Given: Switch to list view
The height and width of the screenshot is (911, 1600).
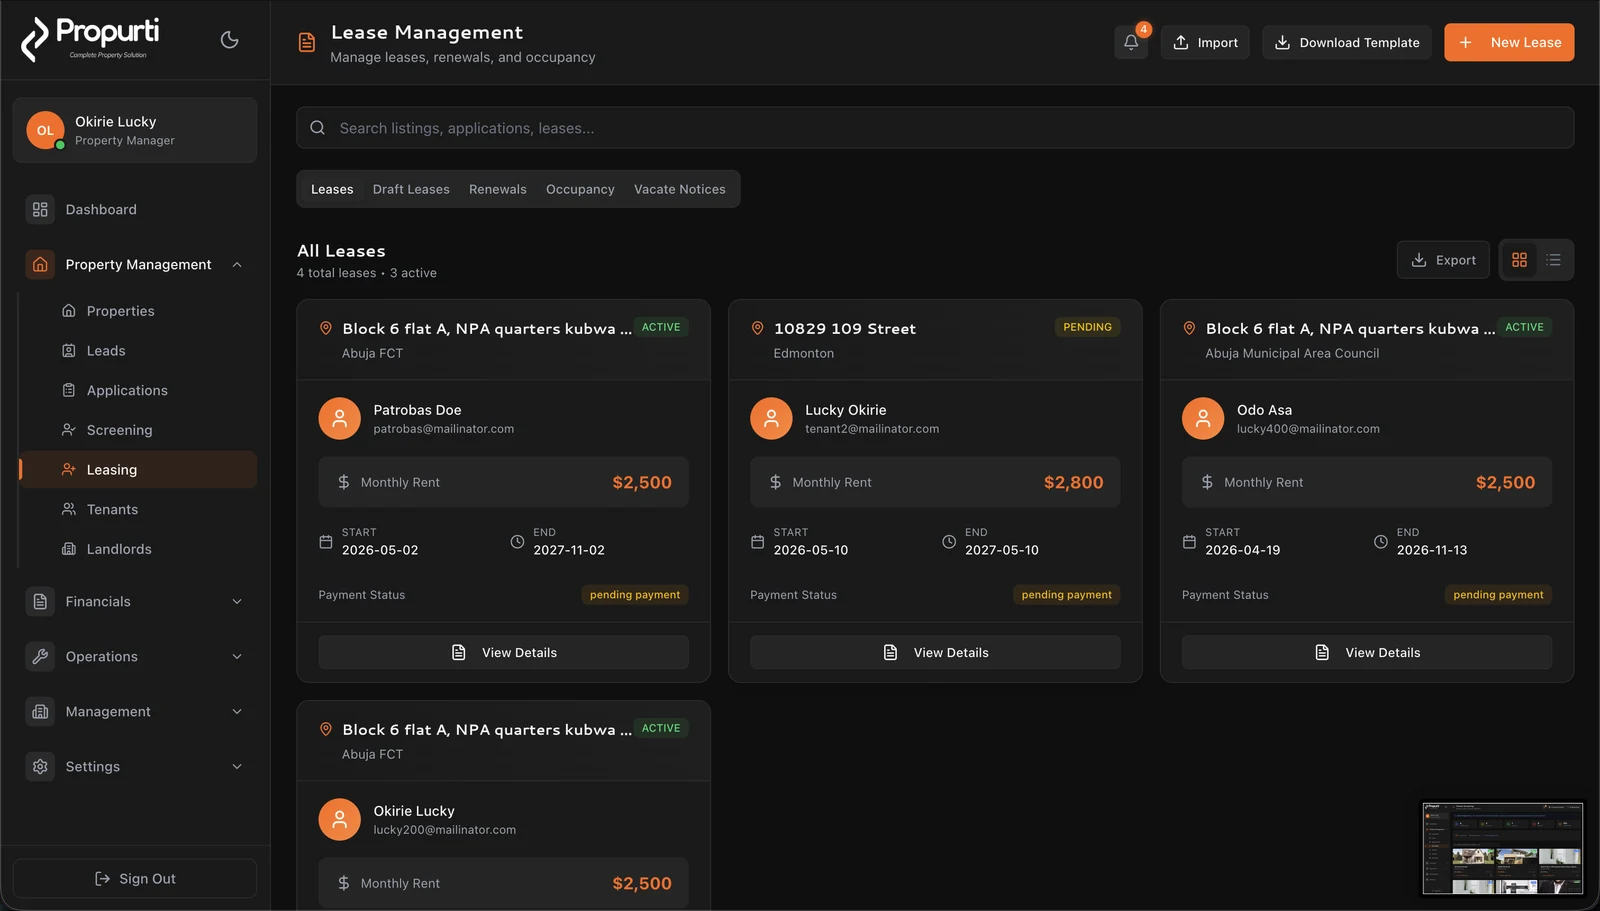Looking at the screenshot, I should [x=1553, y=260].
